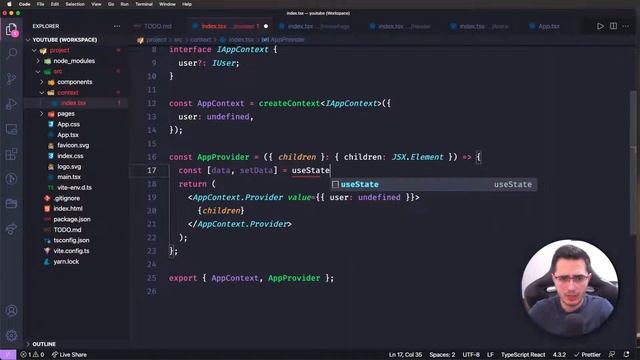Screen dimensions: 640x360
Task: Click the feedback icon in status bar
Action: [612, 354]
